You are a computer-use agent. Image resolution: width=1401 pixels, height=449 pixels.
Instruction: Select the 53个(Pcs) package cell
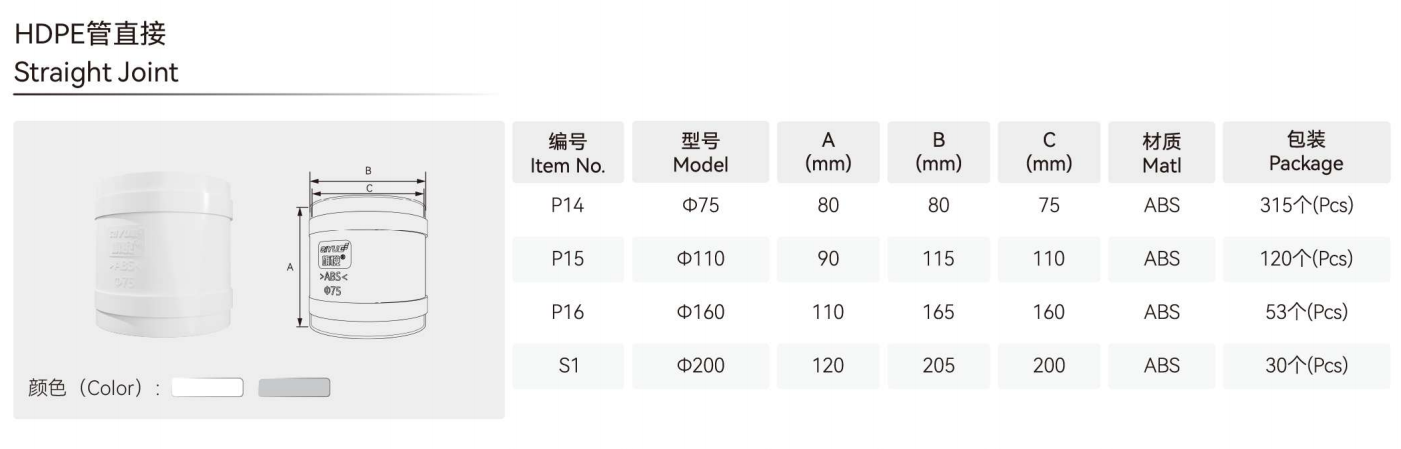[1306, 312]
